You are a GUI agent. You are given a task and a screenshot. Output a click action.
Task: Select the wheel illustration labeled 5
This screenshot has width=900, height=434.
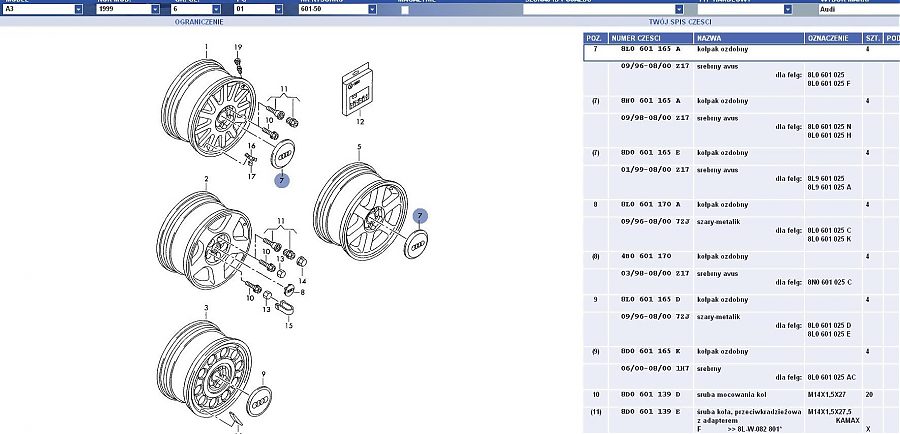click(x=360, y=211)
